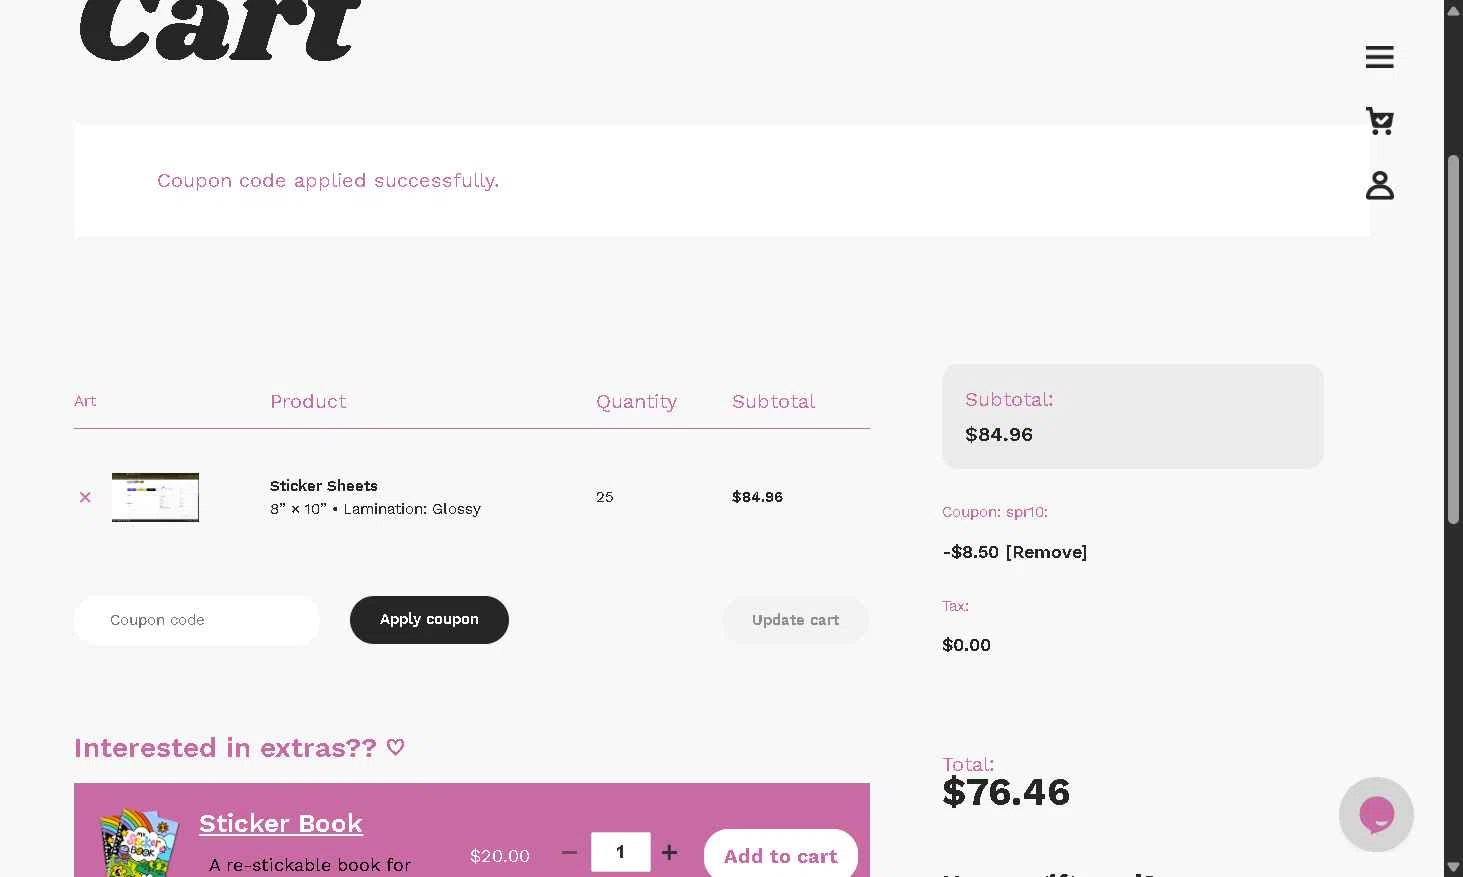Open the Sticker Sheets product name
The image size is (1463, 877).
[x=324, y=486]
